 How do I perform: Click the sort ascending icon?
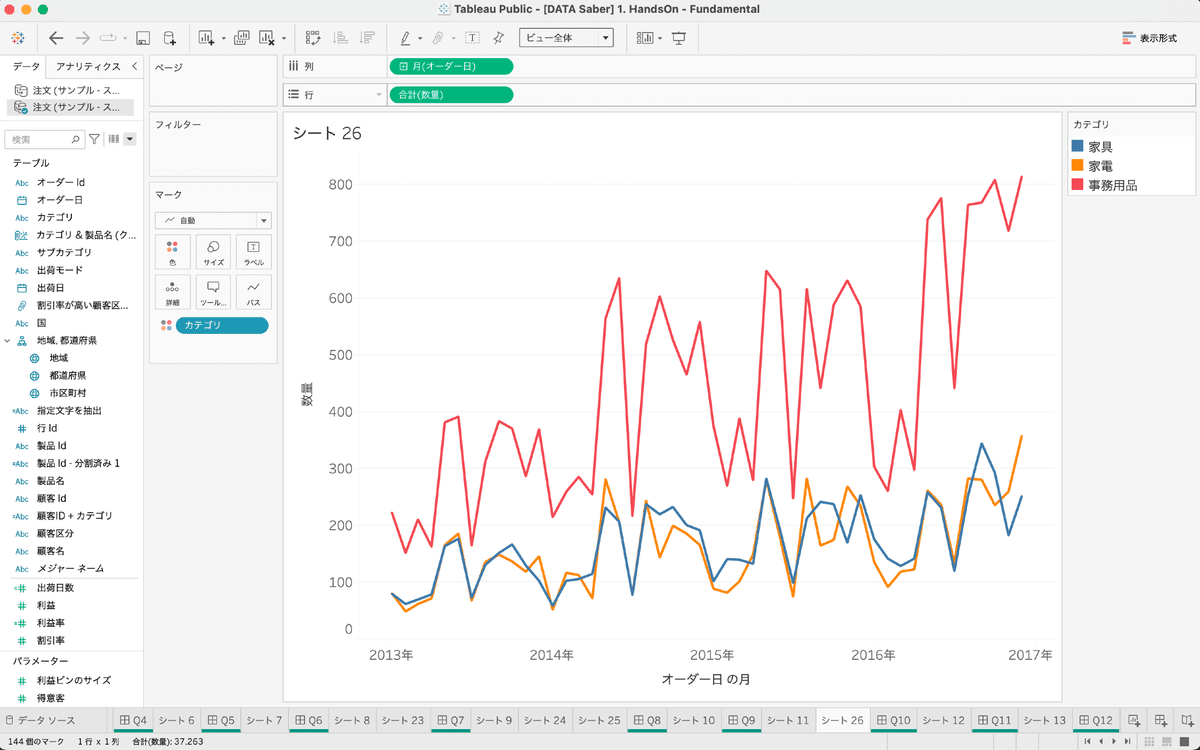(x=340, y=38)
